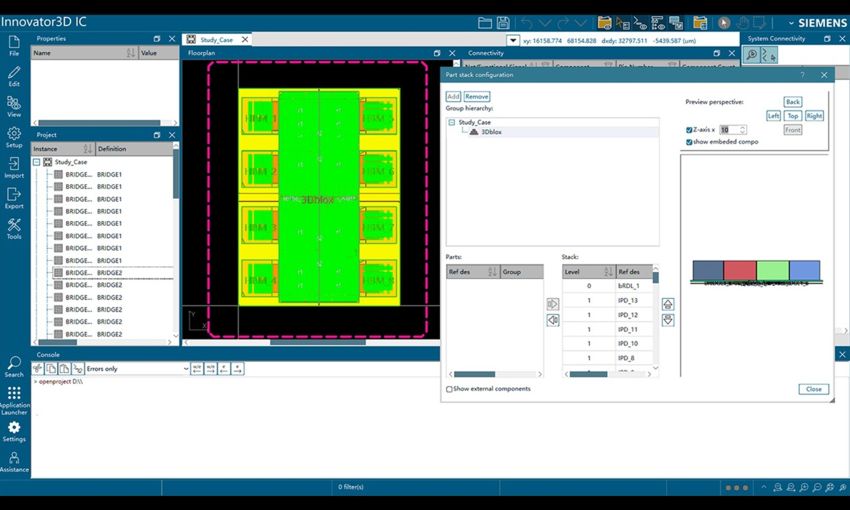The width and height of the screenshot is (850, 510).
Task: Click the Top perspective button
Action: point(792,116)
